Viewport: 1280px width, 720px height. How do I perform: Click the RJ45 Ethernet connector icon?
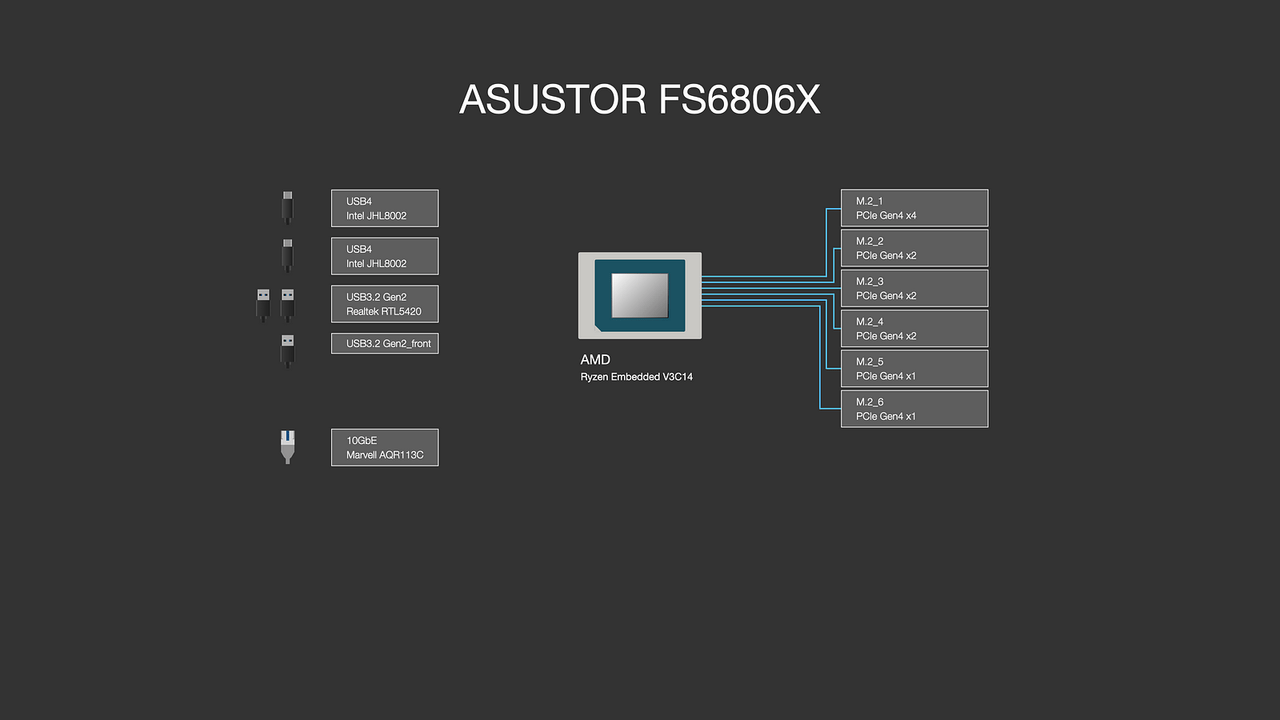click(287, 446)
